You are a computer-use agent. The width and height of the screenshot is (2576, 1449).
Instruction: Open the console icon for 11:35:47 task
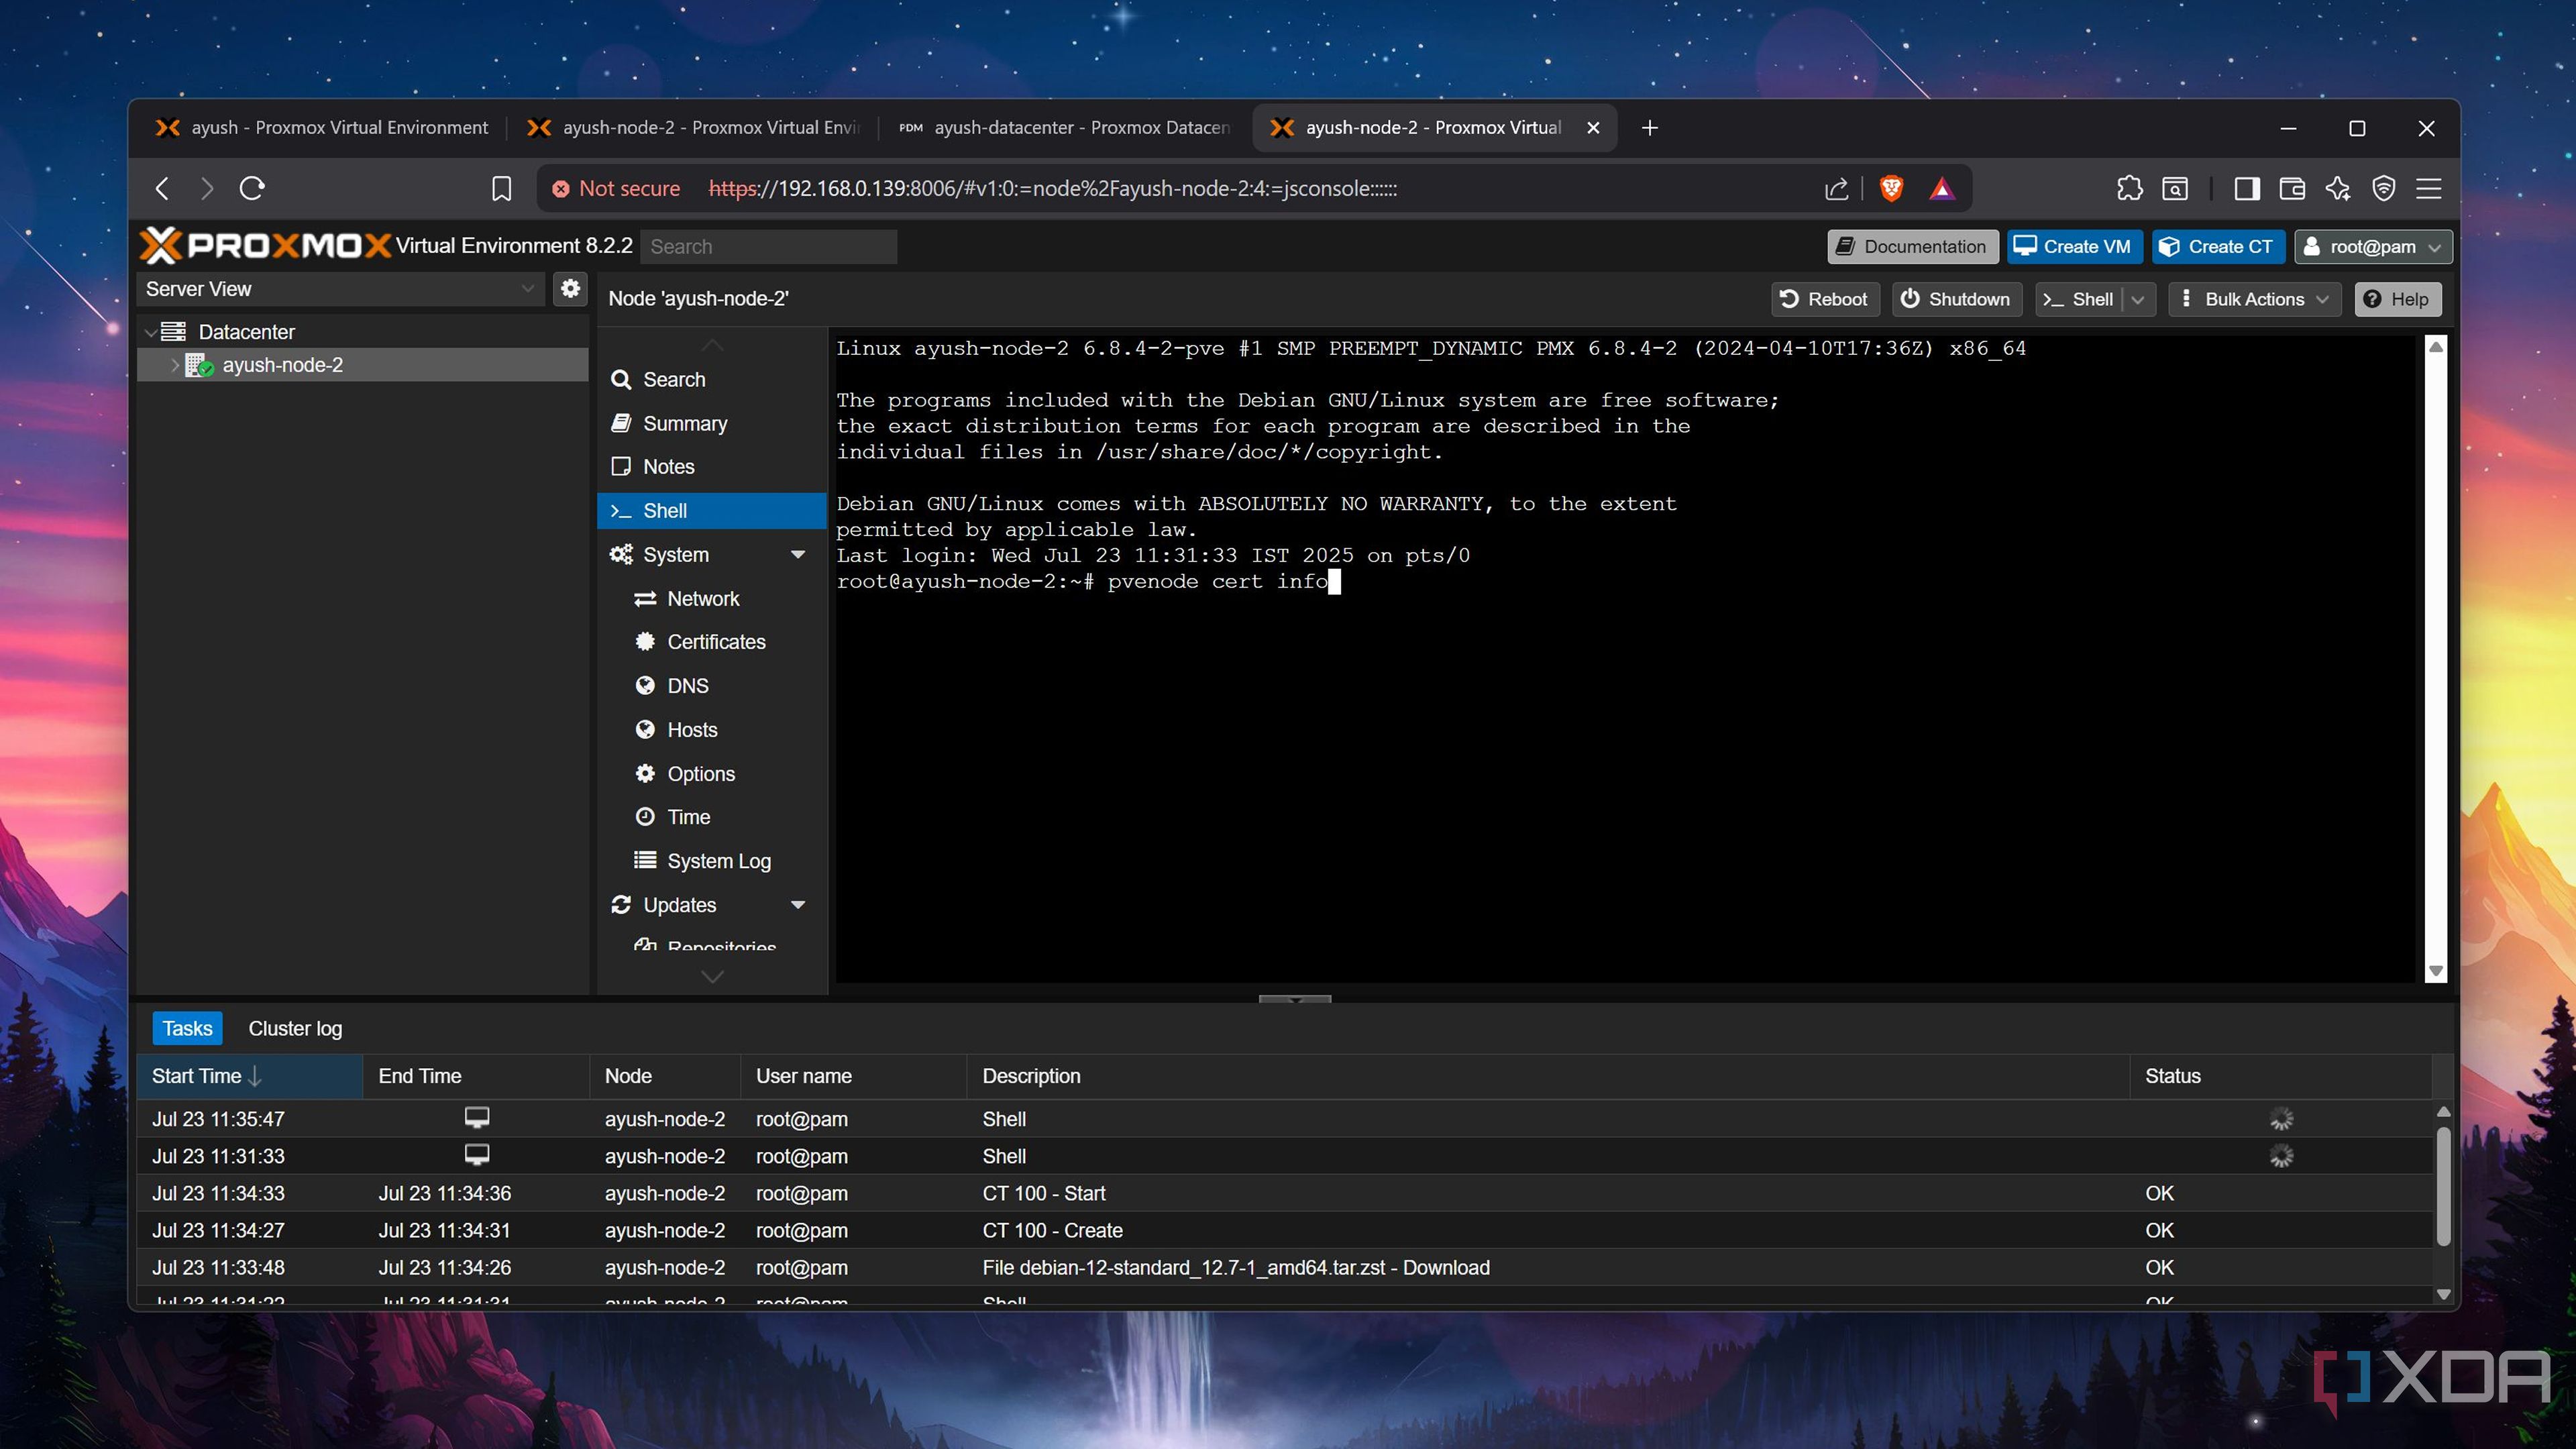477,1118
